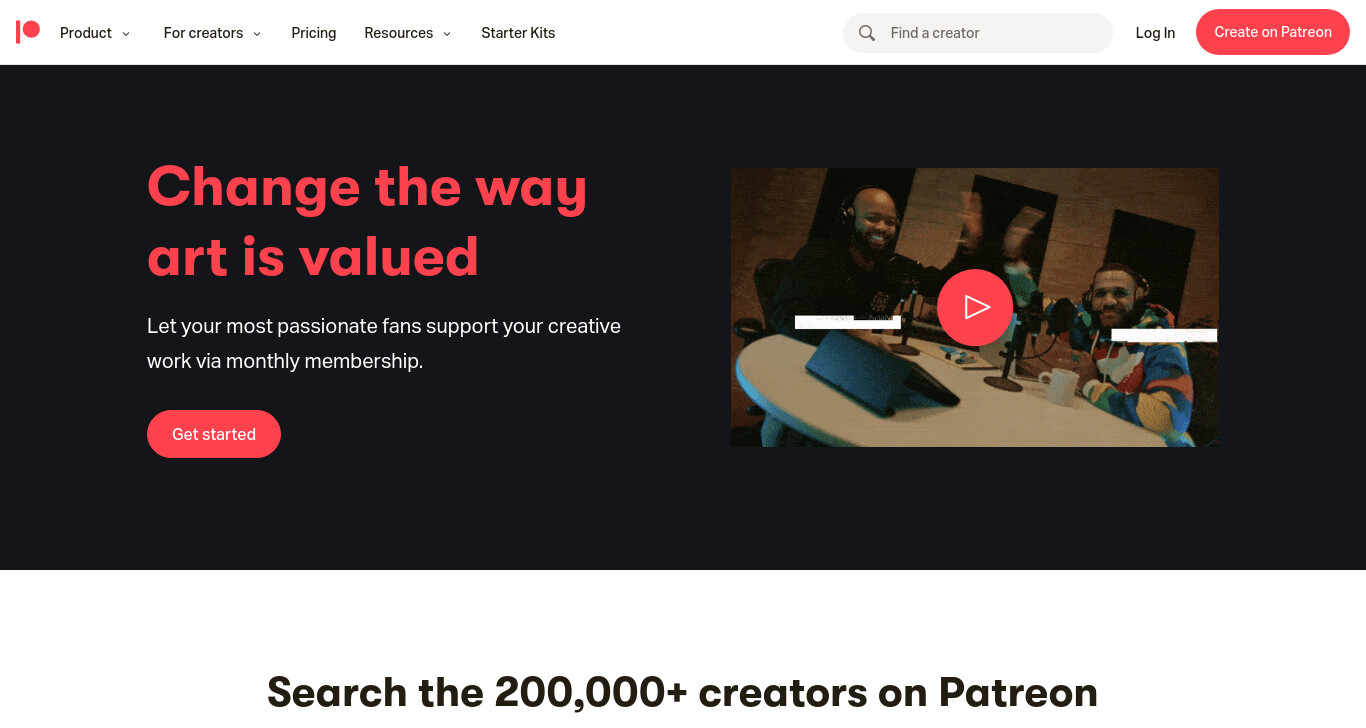Image resolution: width=1366 pixels, height=728 pixels.
Task: Expand the Resources dropdown chevron
Action: (447, 34)
